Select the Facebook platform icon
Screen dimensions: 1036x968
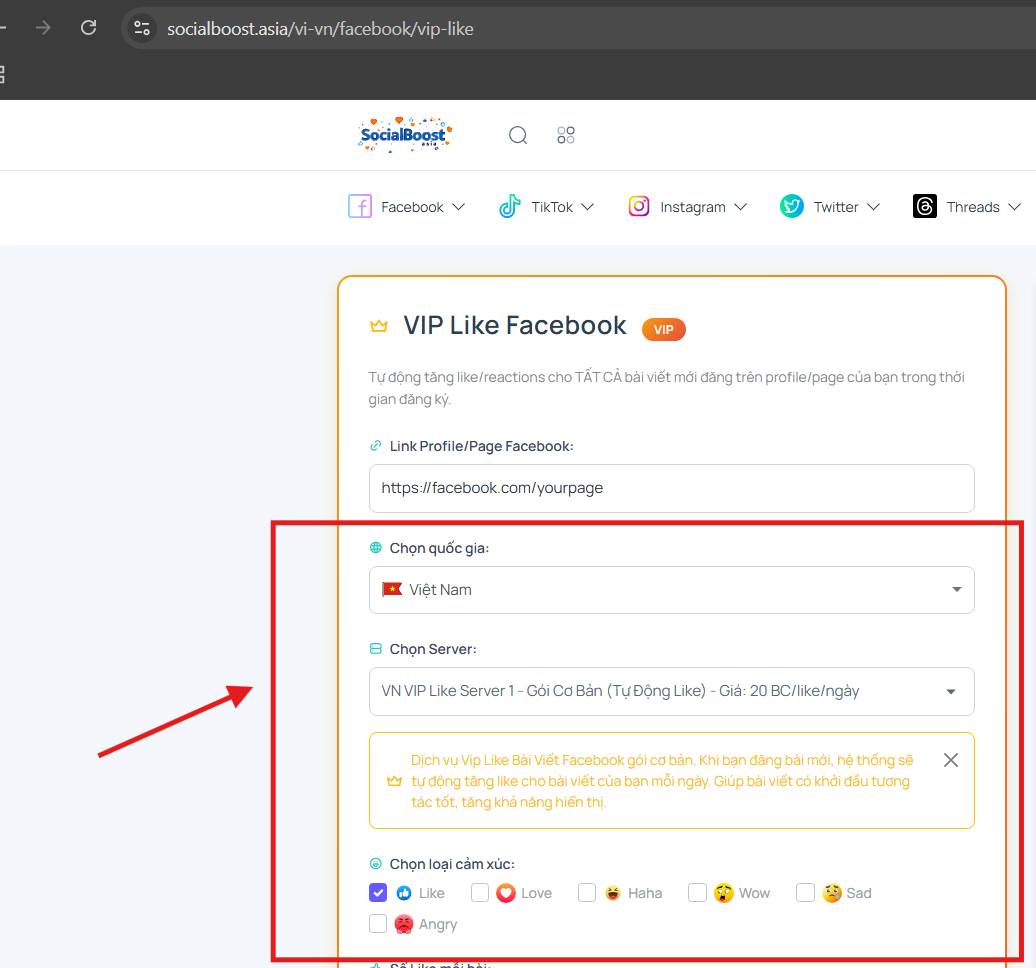click(359, 206)
